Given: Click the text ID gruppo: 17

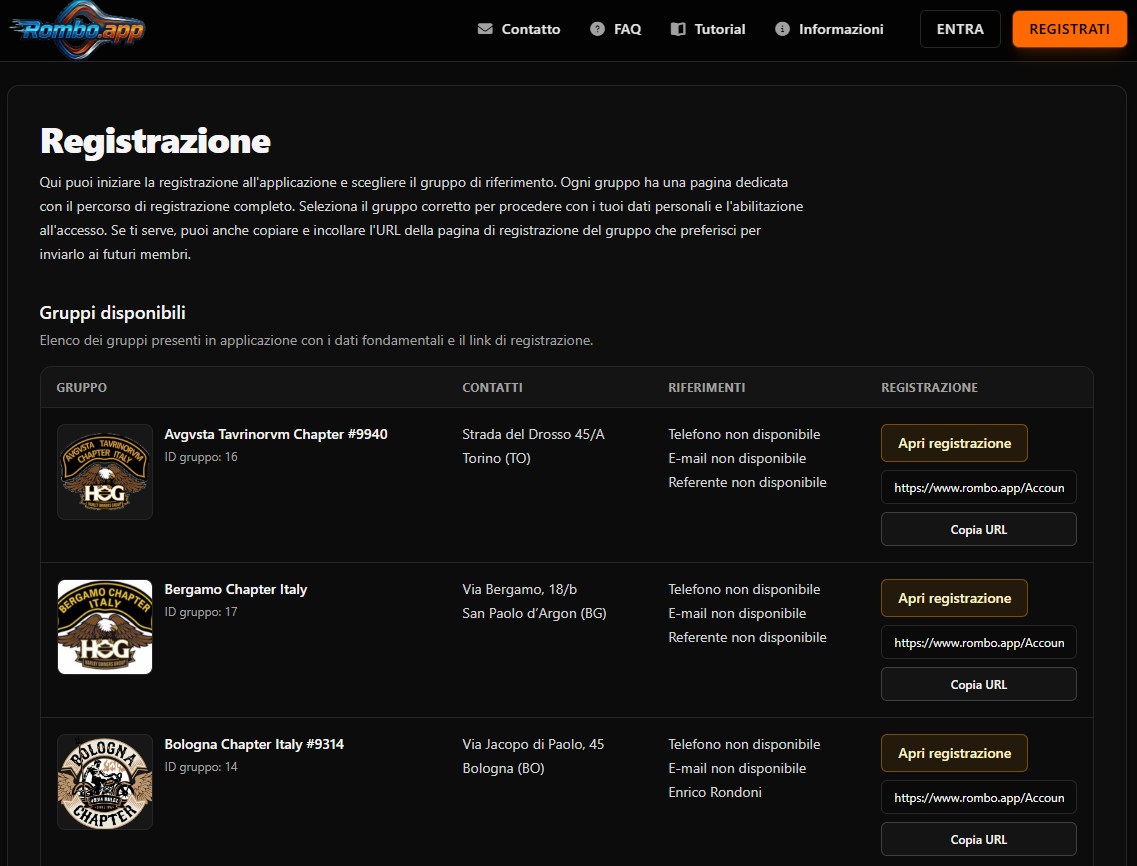Looking at the screenshot, I should [x=201, y=612].
